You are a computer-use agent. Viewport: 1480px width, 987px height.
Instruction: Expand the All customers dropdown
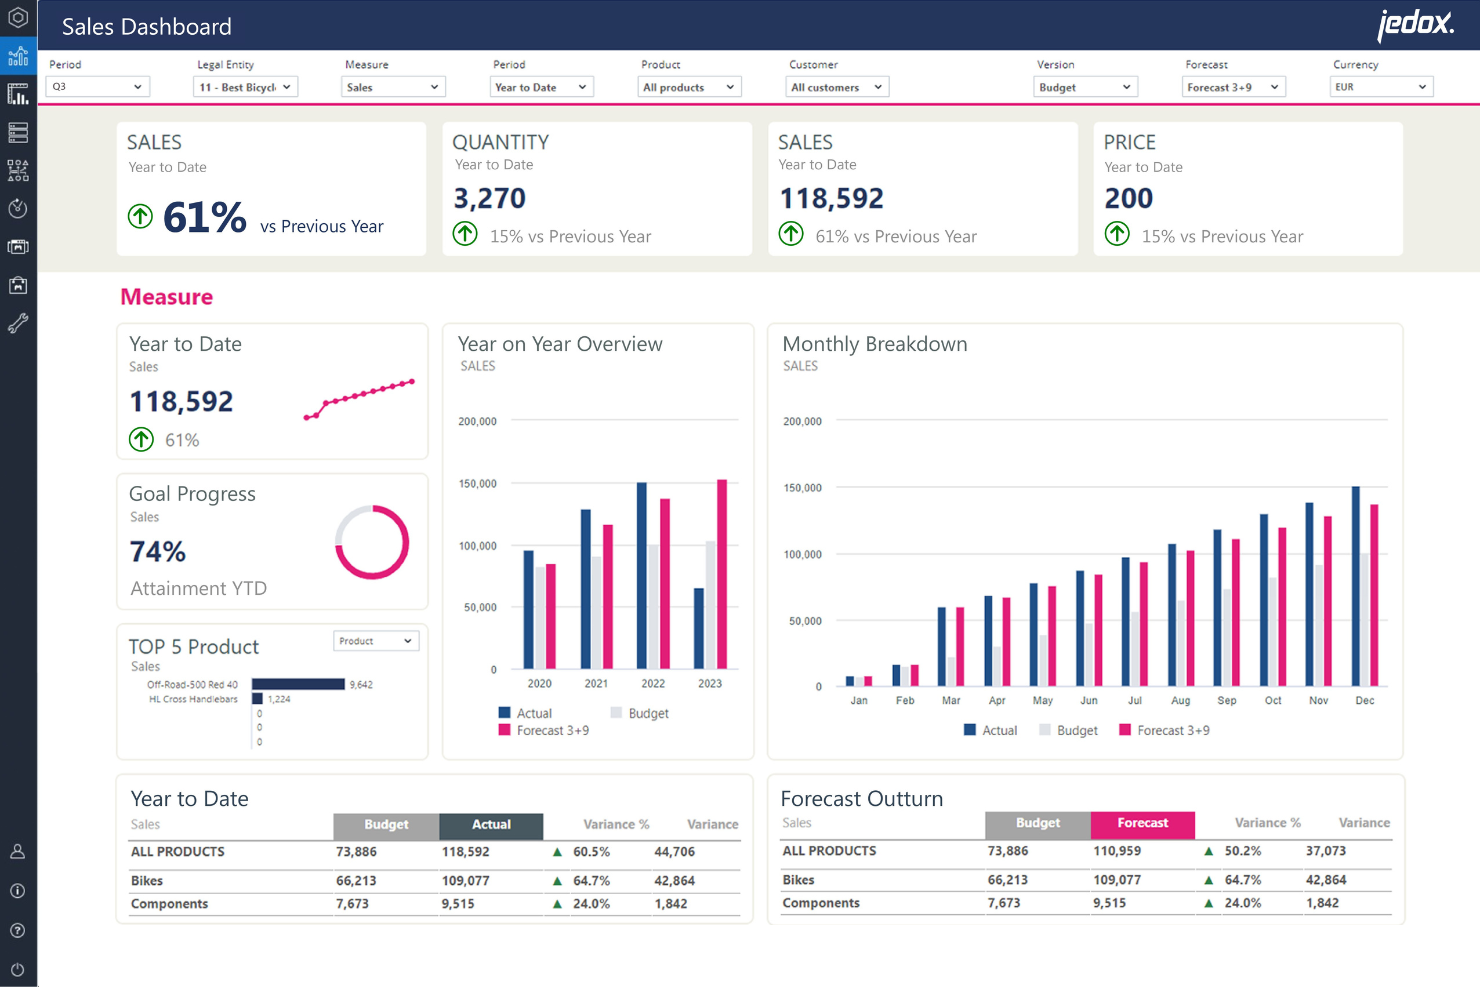click(x=838, y=87)
